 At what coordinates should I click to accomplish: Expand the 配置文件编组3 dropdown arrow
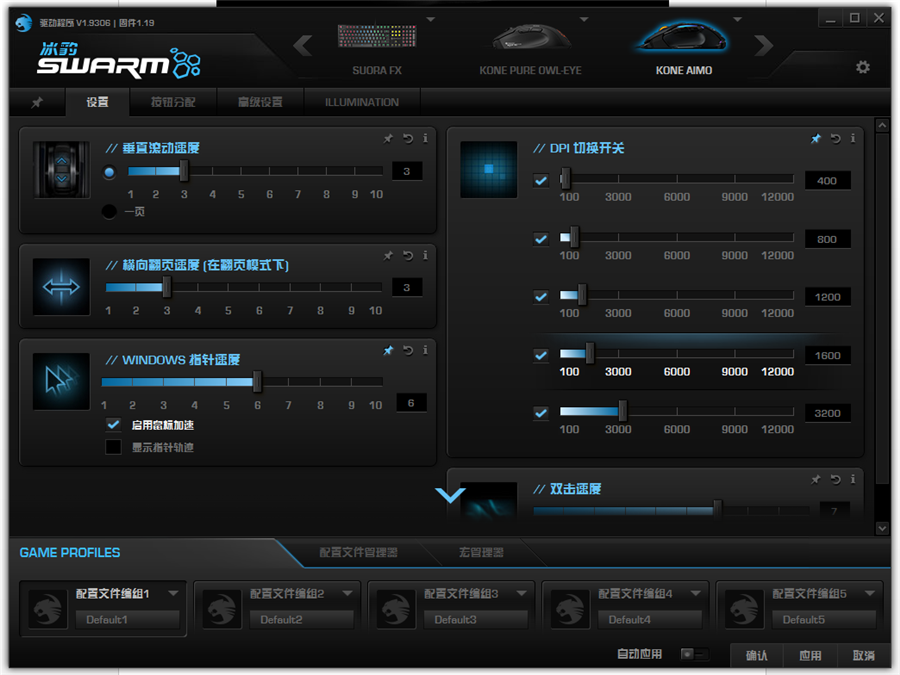click(x=522, y=593)
